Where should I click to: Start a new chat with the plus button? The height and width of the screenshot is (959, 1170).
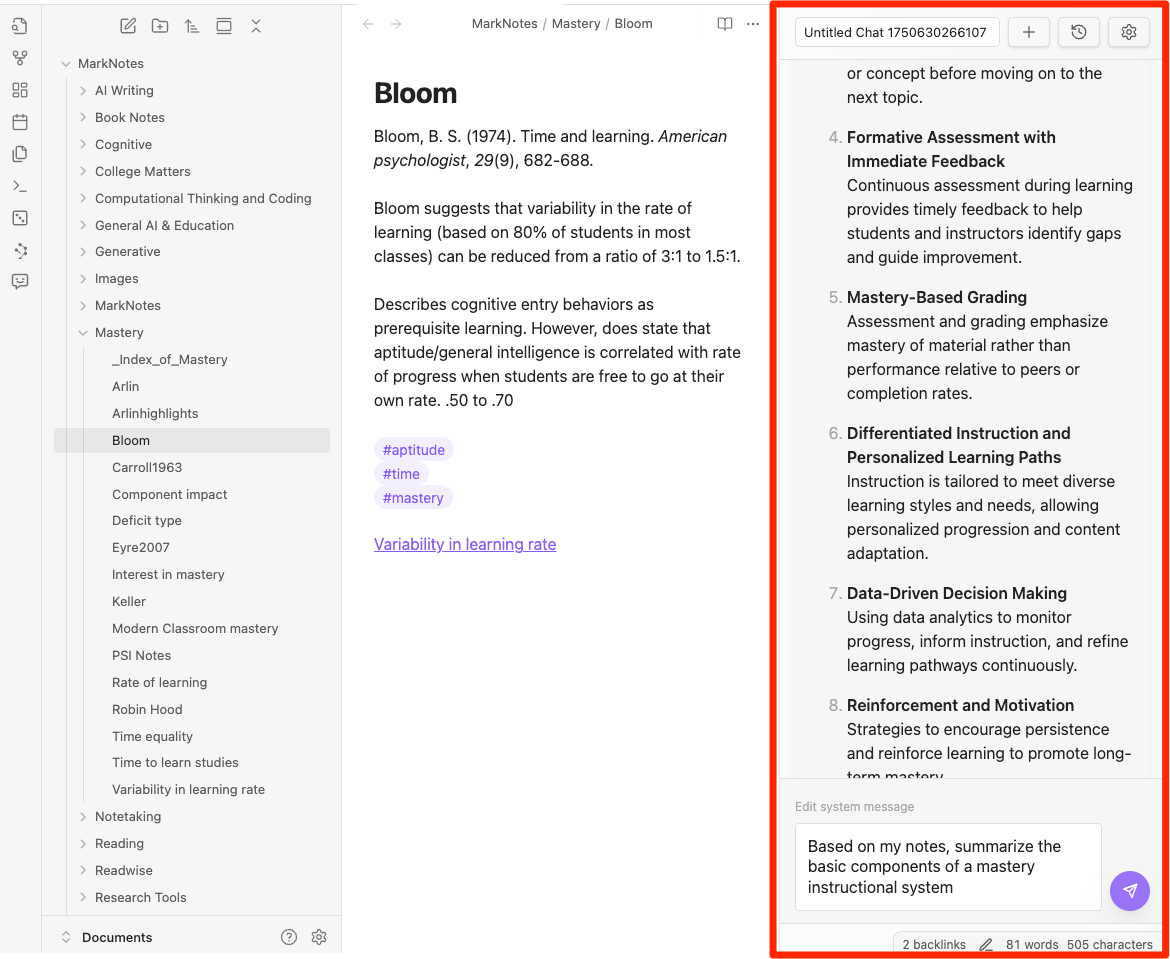coord(1028,32)
